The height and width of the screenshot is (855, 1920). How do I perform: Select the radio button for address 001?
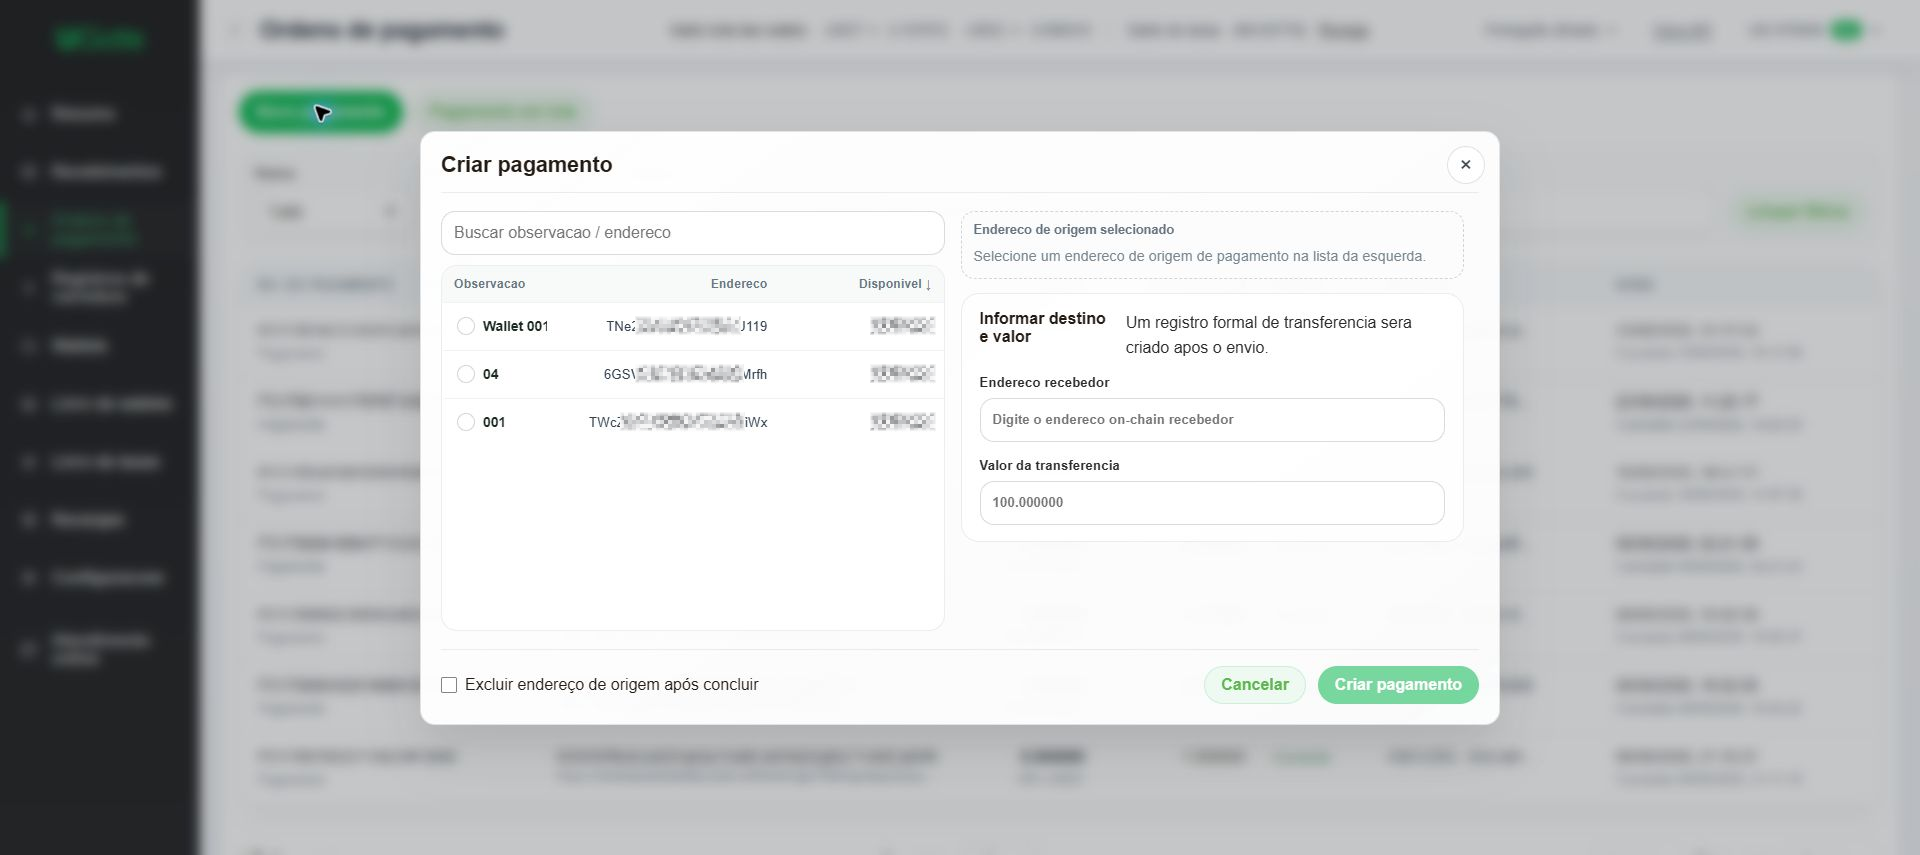465,422
